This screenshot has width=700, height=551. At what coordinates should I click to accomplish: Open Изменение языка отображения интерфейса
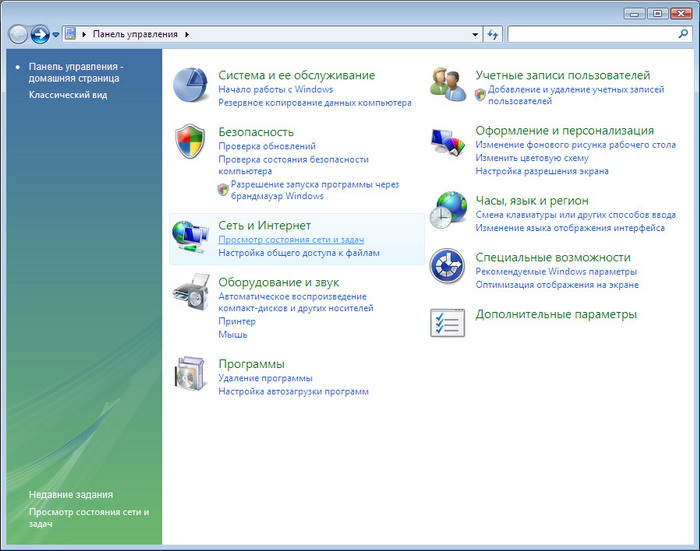click(570, 228)
